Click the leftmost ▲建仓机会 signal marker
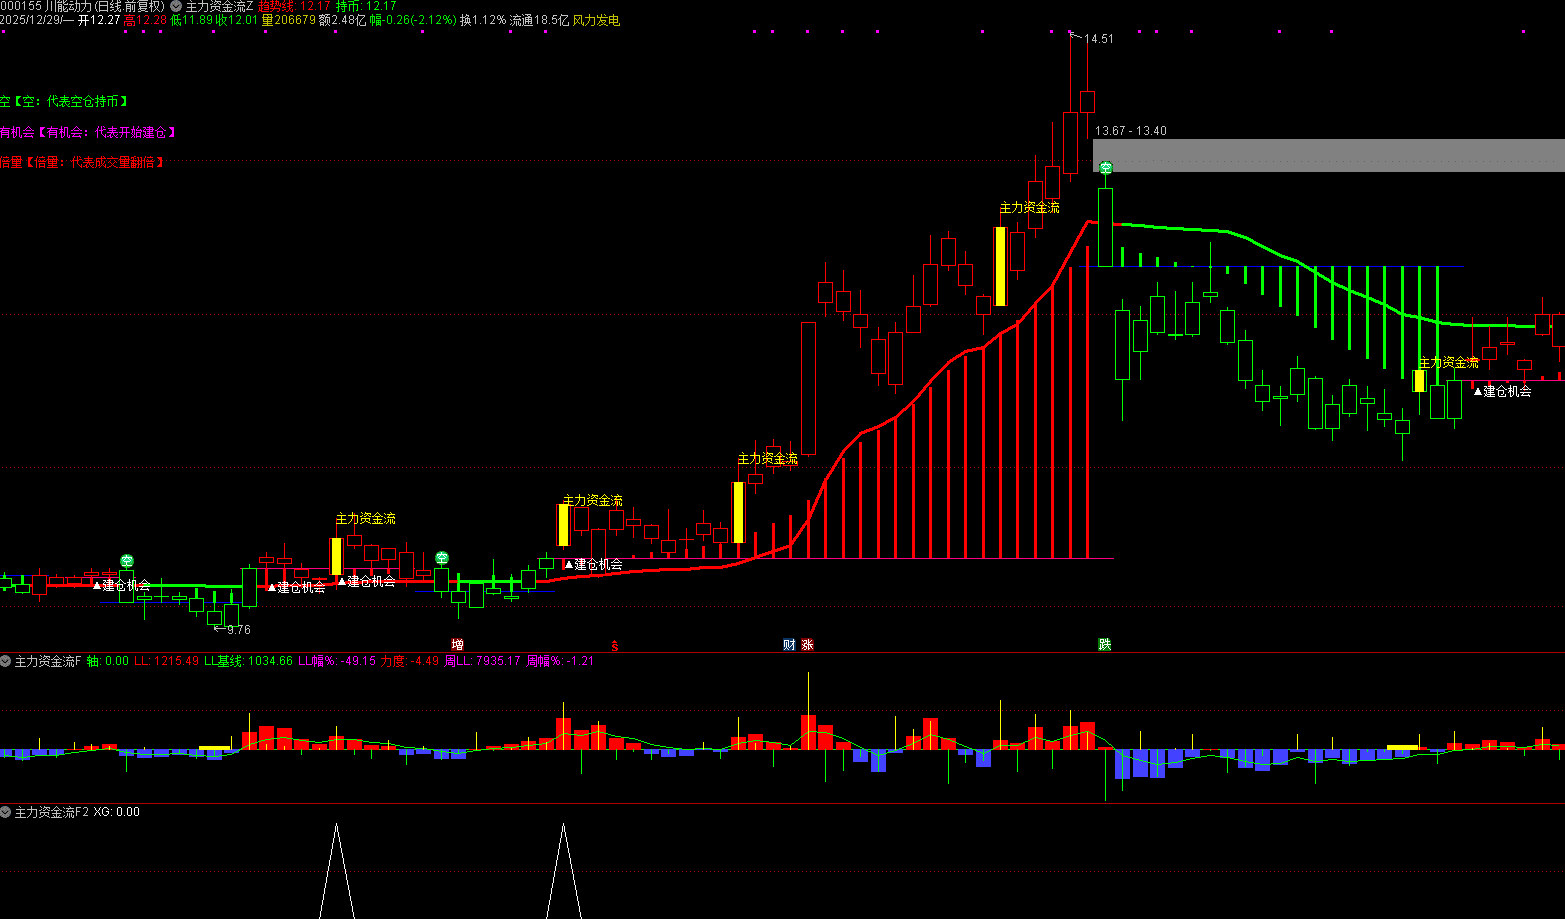Screen dimensions: 1565x919 point(121,585)
